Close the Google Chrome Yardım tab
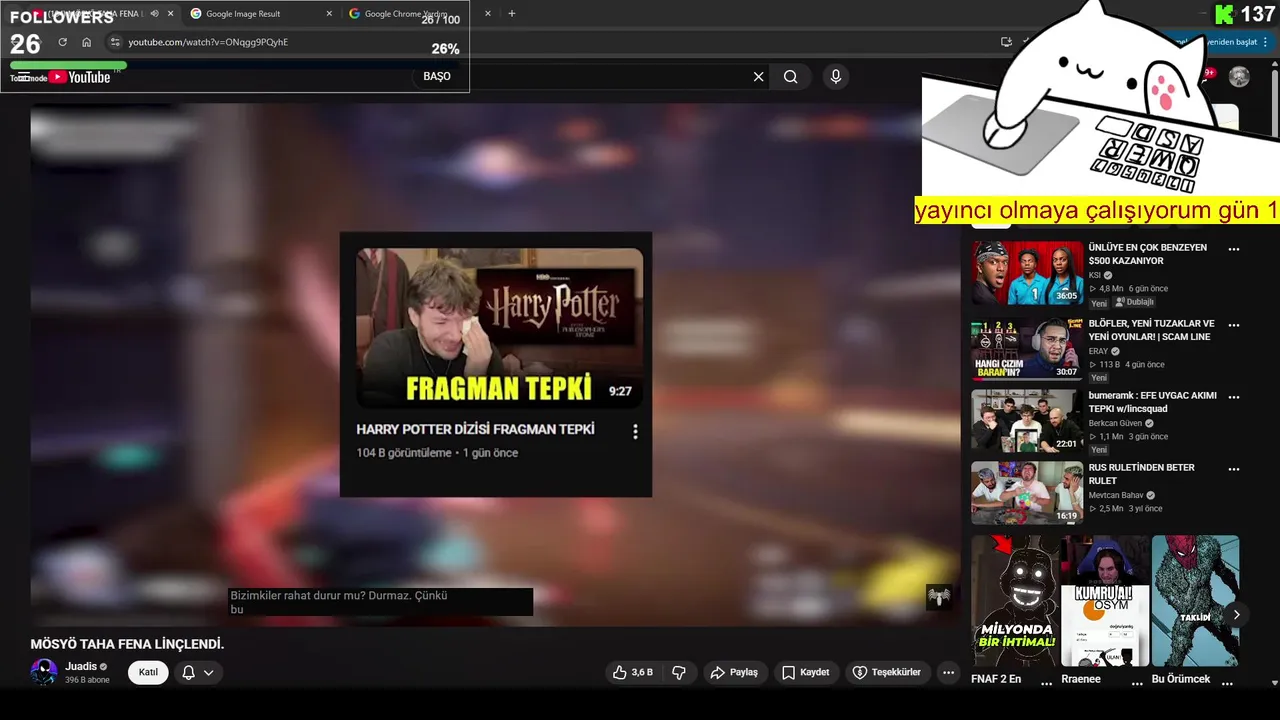 [488, 14]
